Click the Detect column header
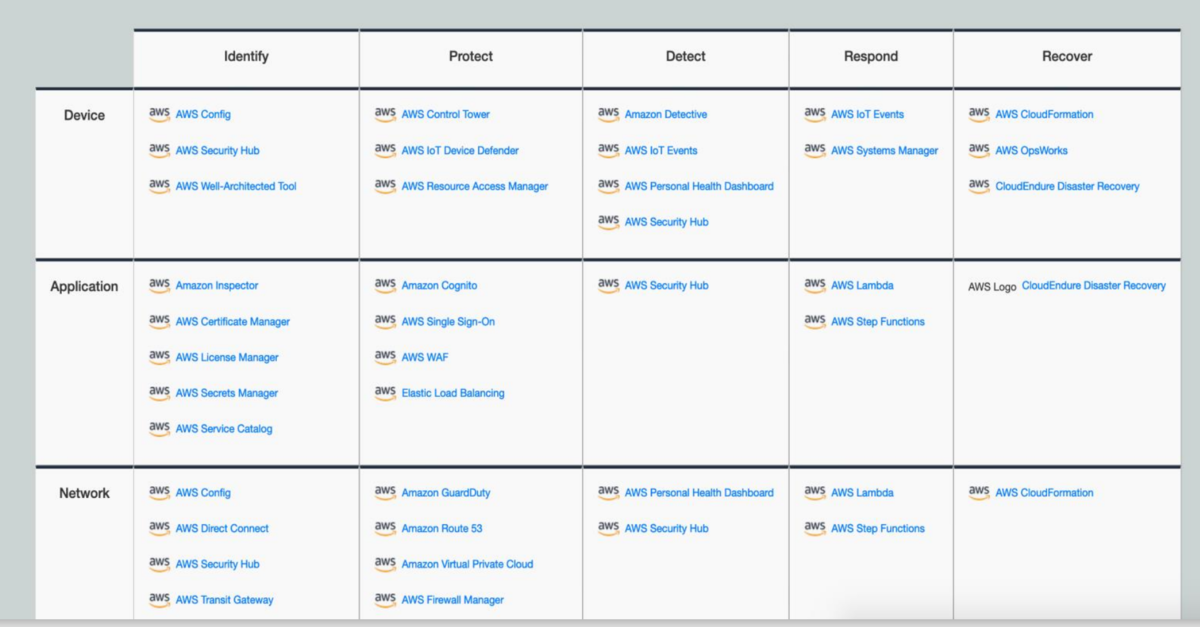The height and width of the screenshot is (627, 1200). tap(686, 57)
